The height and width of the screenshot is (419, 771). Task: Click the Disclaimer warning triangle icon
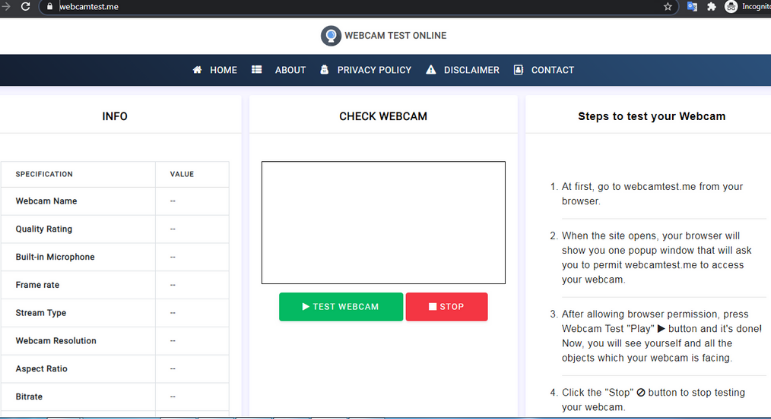pos(431,70)
